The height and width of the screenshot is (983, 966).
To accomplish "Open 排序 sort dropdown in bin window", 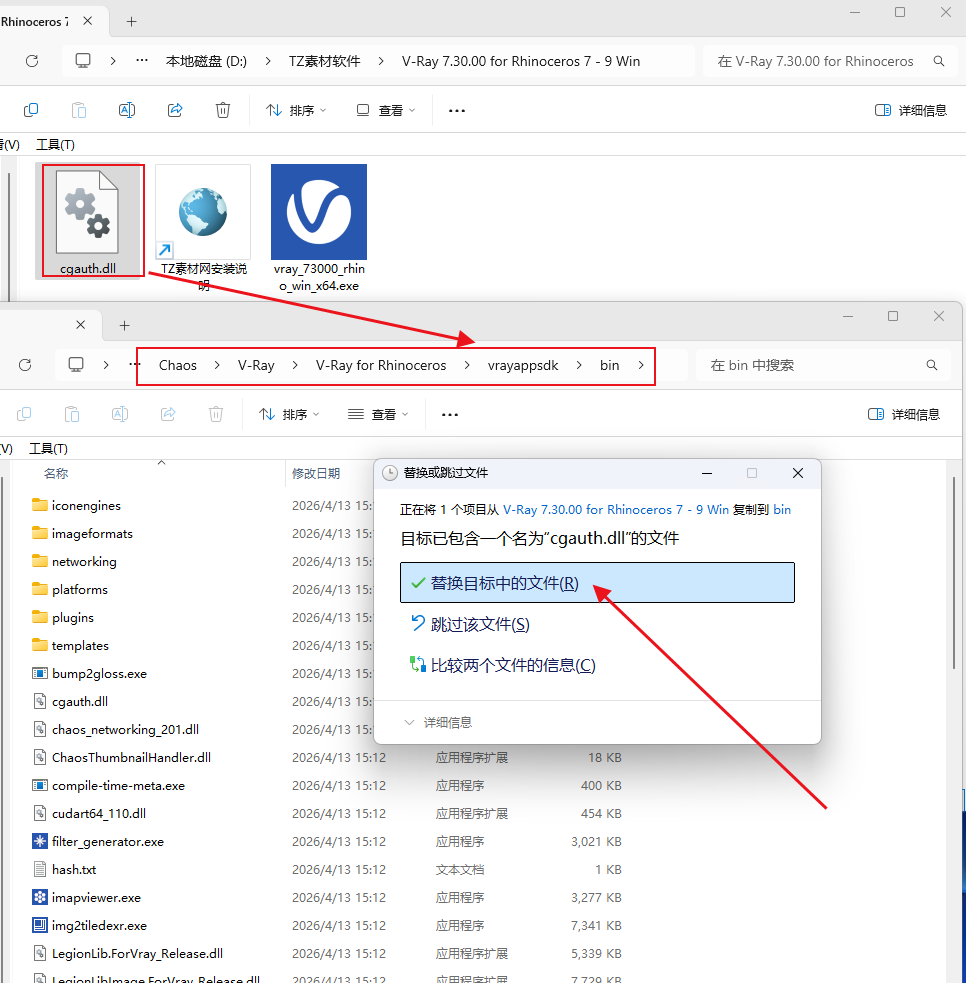I will (288, 414).
